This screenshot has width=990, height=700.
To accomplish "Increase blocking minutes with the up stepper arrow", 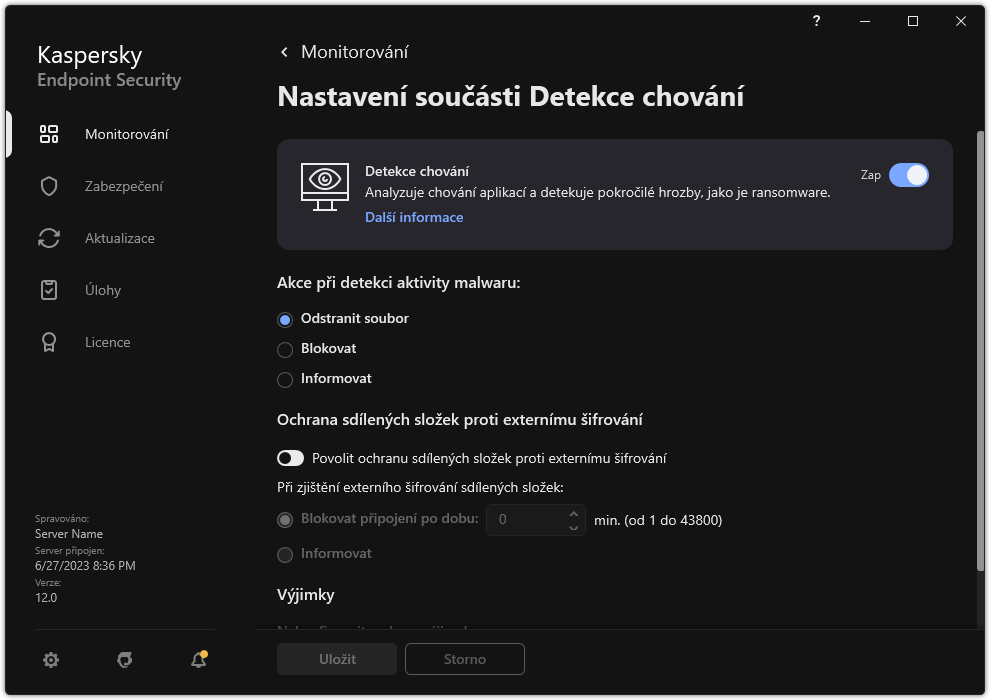I will point(572,513).
